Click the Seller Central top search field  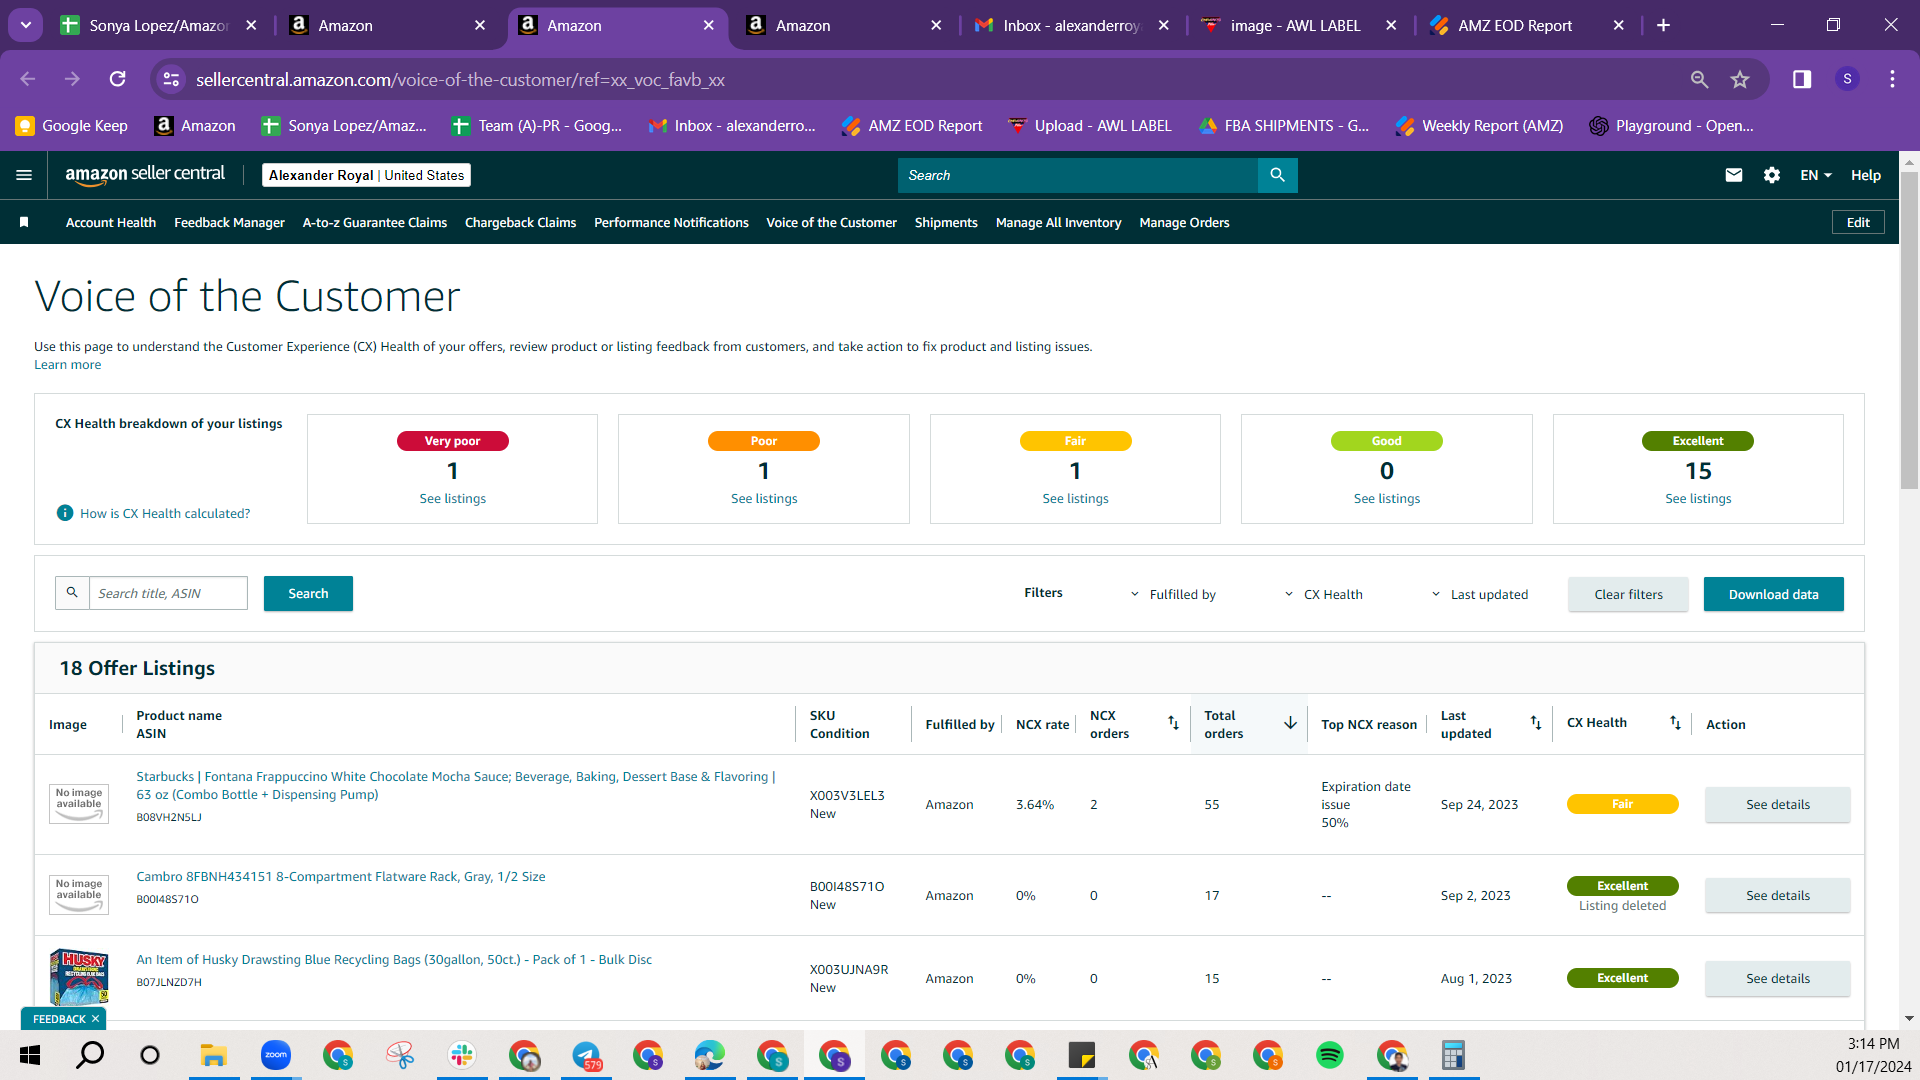coord(1078,175)
